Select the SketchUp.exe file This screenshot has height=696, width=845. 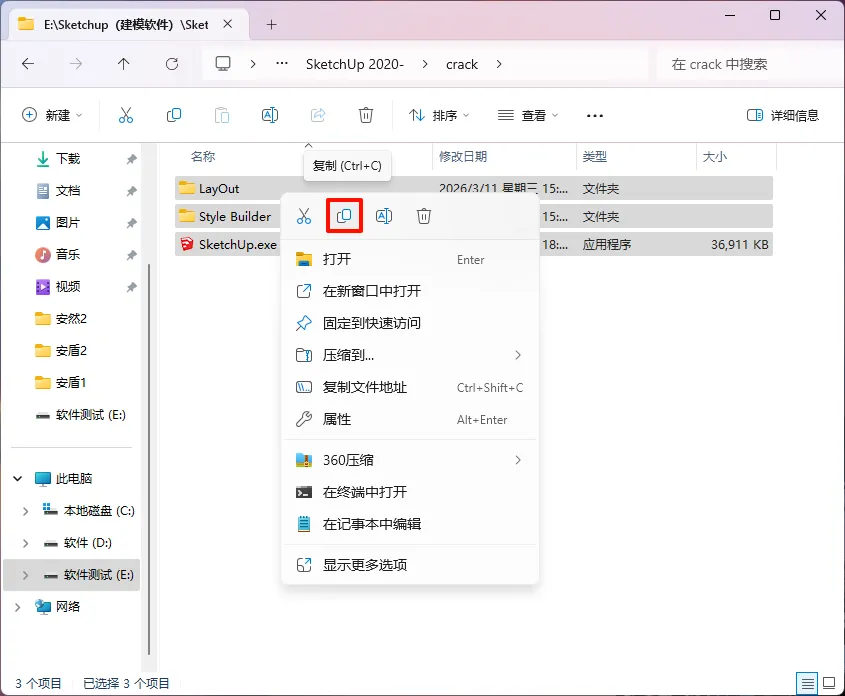click(238, 245)
